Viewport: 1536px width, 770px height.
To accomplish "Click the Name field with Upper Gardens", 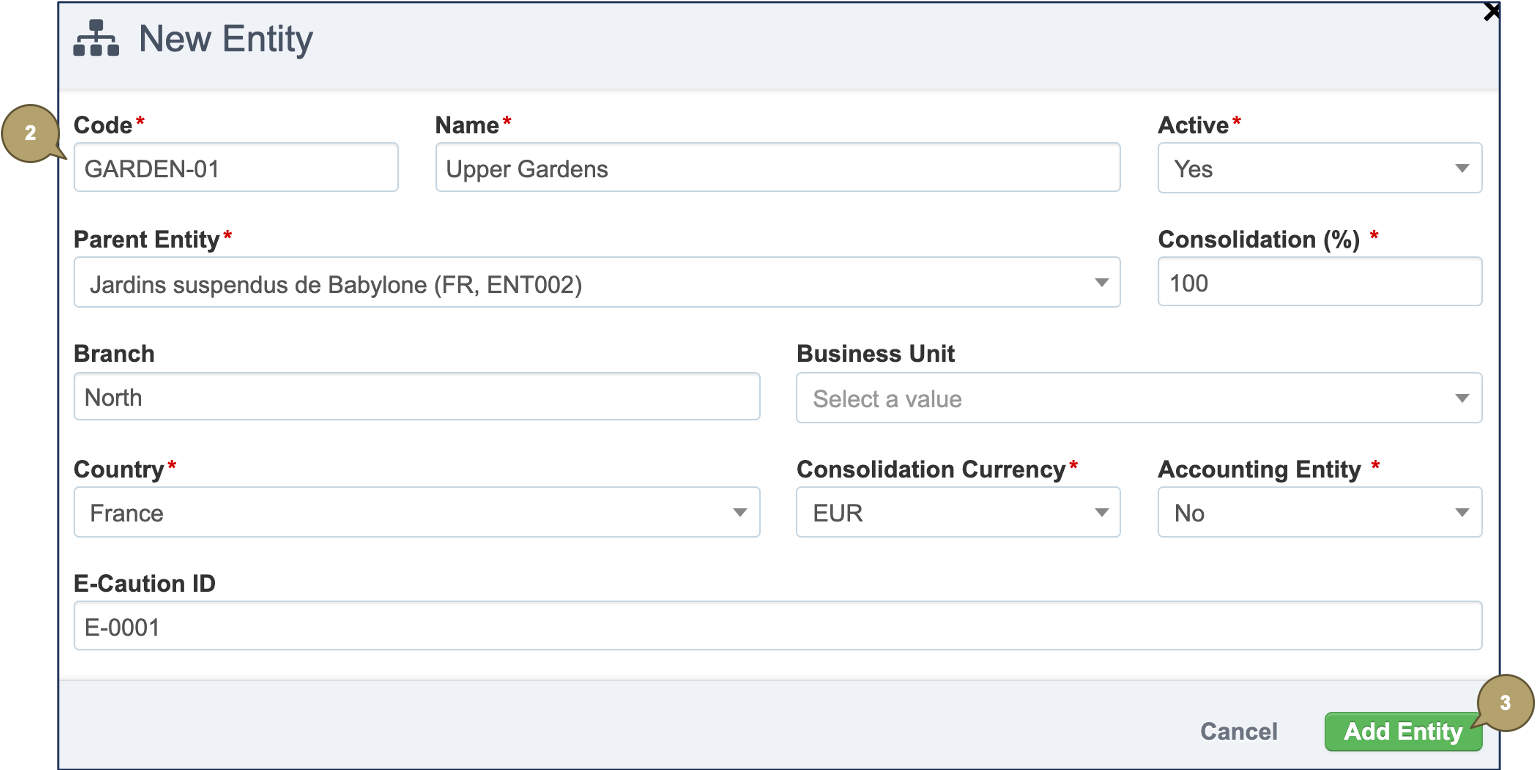I will (777, 168).
